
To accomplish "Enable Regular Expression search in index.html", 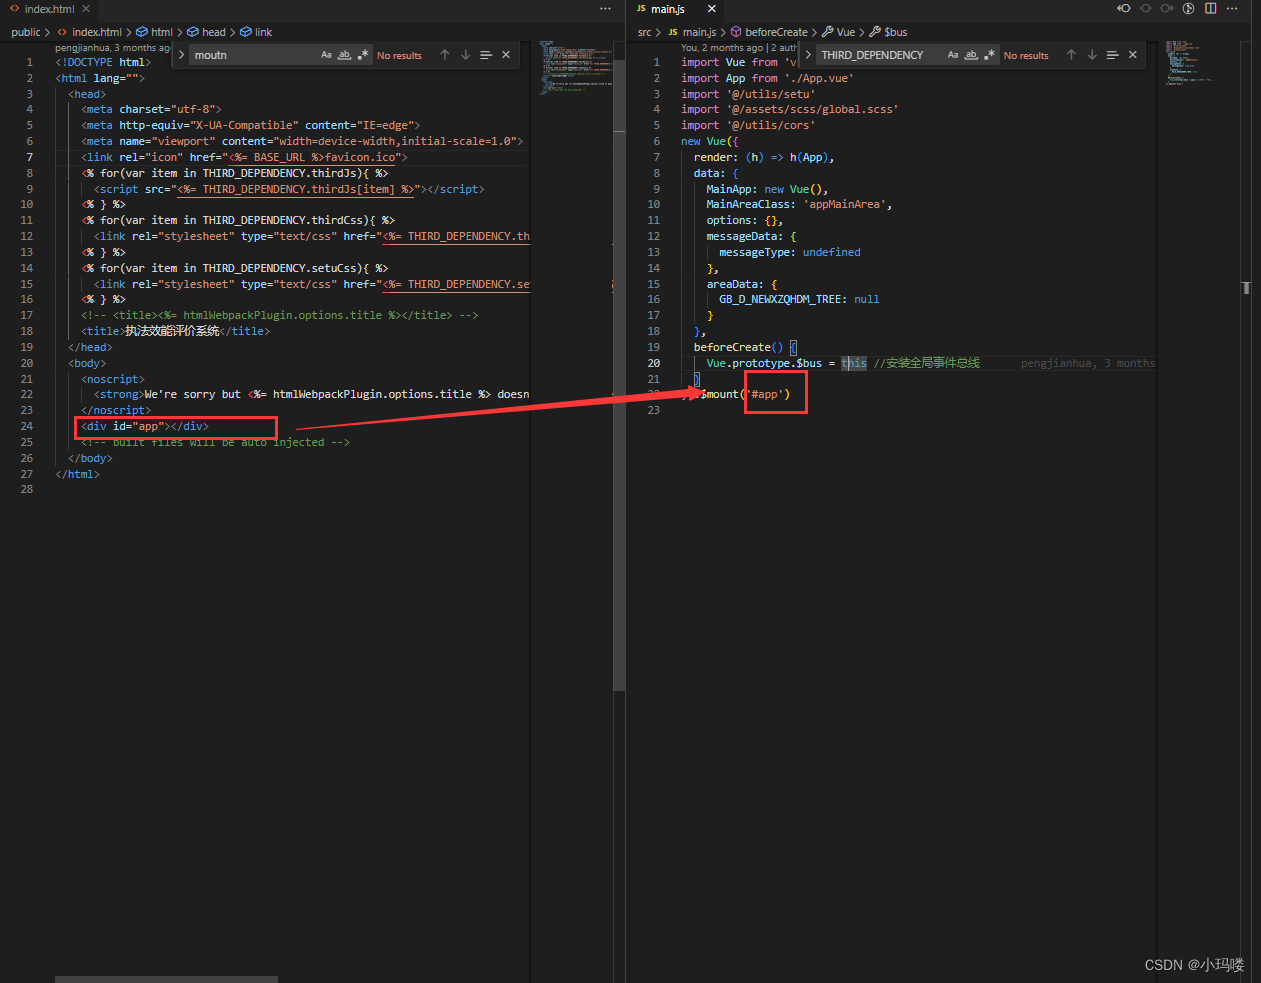I will [x=363, y=55].
